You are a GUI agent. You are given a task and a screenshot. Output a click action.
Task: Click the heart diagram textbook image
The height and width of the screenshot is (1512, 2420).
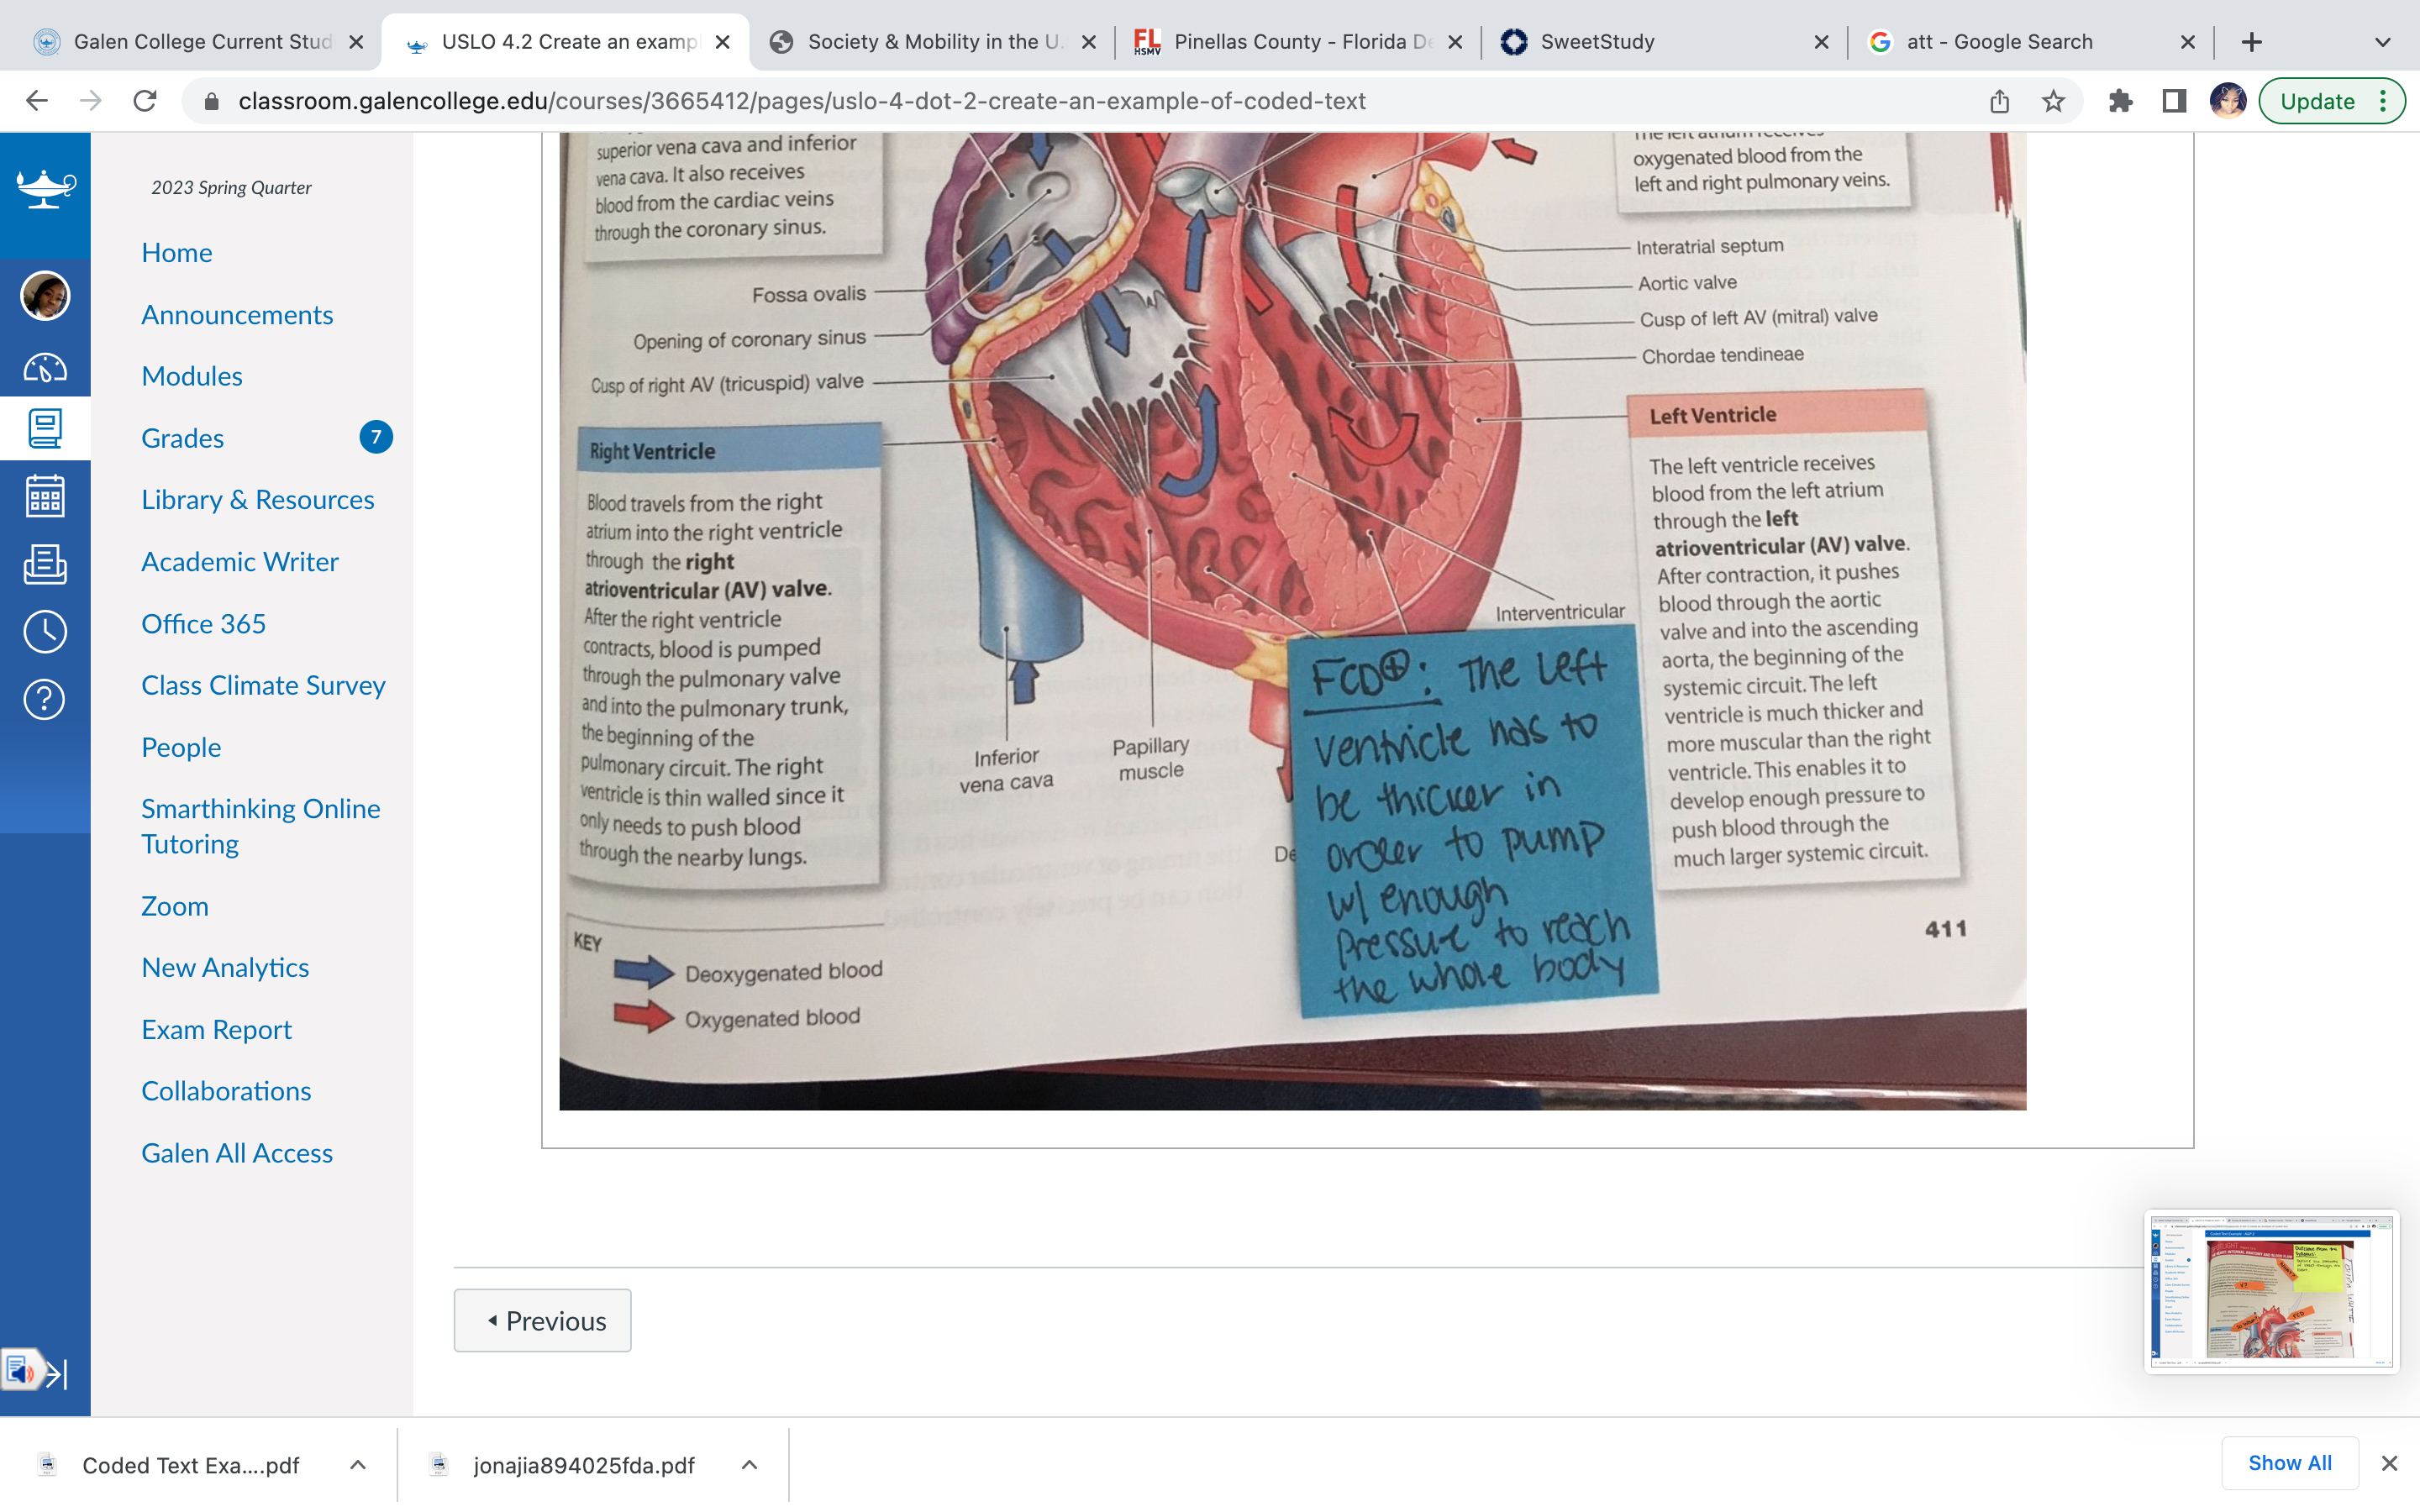(x=1292, y=621)
